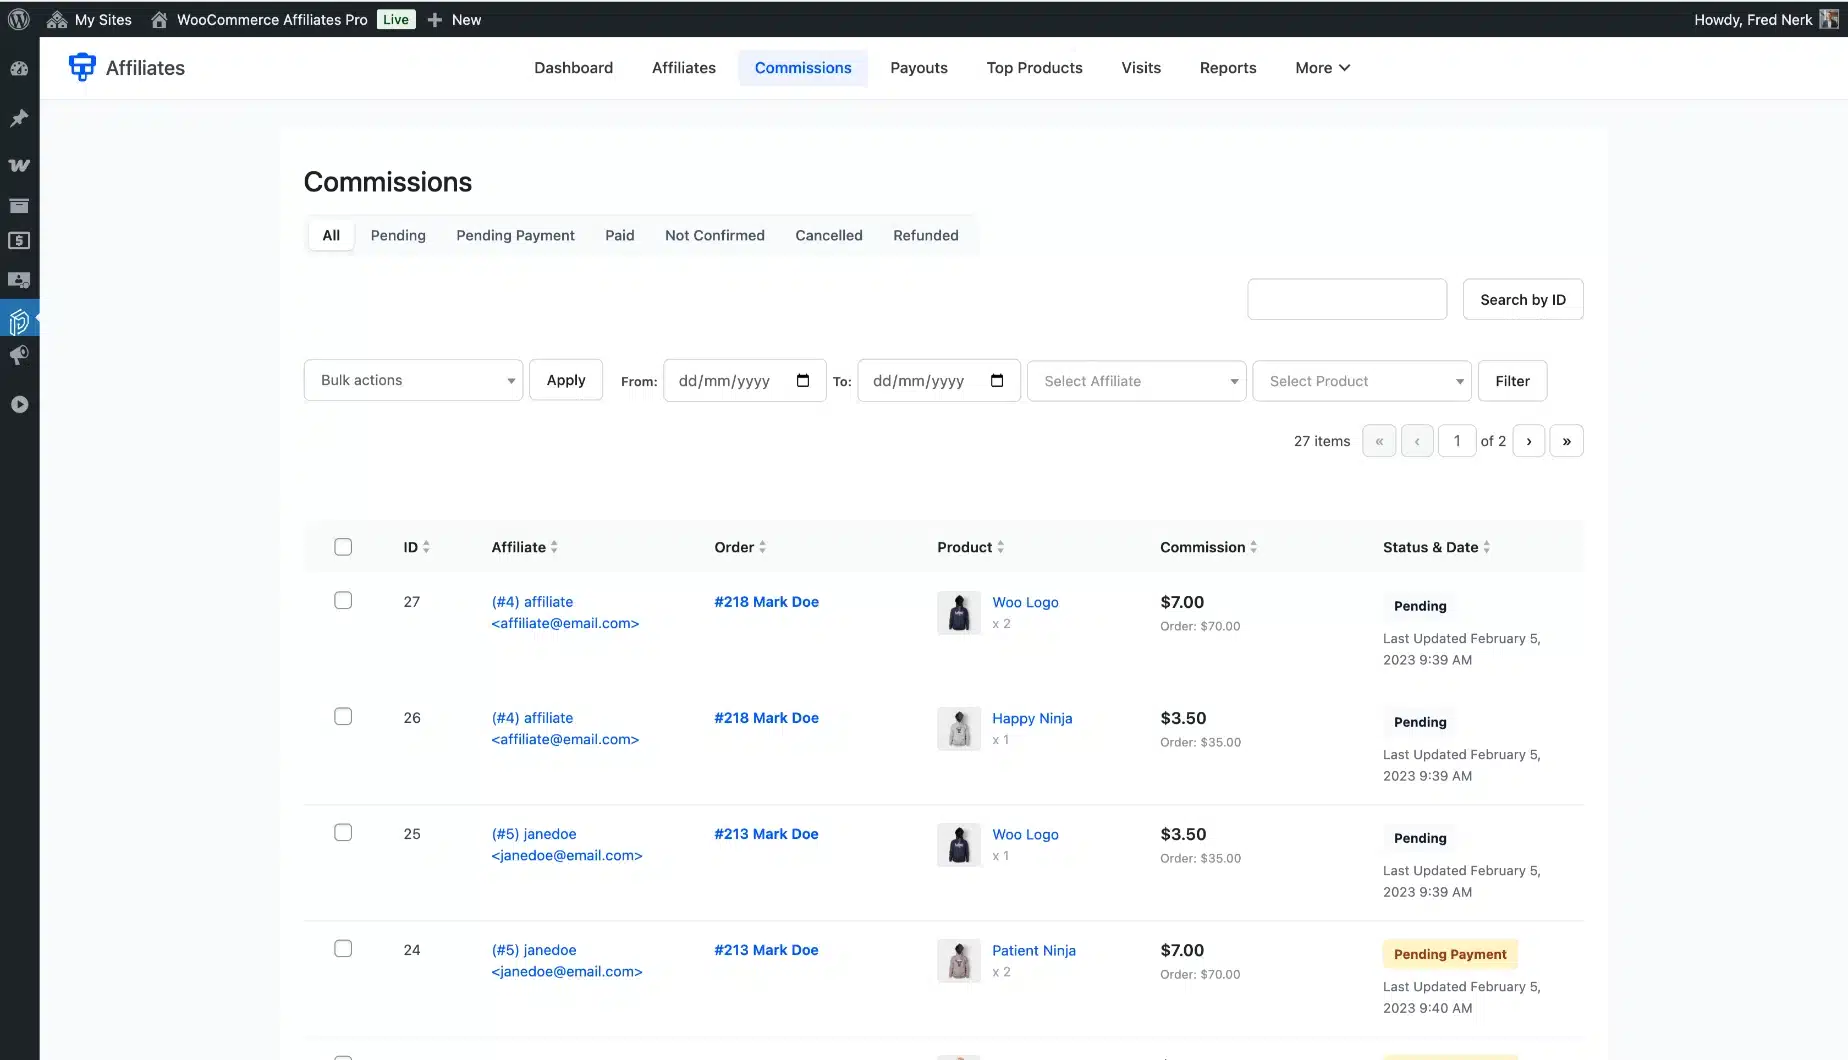The width and height of the screenshot is (1848, 1060).
Task: Open Products archive box icon in sidebar
Action: (x=19, y=206)
